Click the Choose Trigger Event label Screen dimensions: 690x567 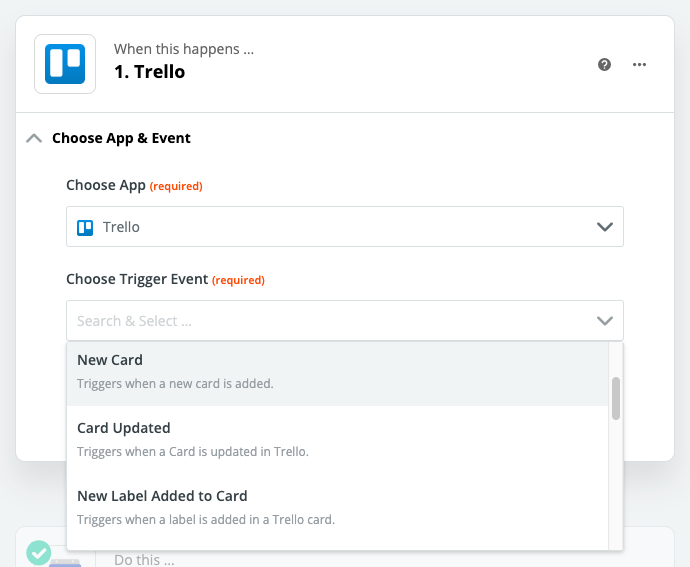coord(137,279)
